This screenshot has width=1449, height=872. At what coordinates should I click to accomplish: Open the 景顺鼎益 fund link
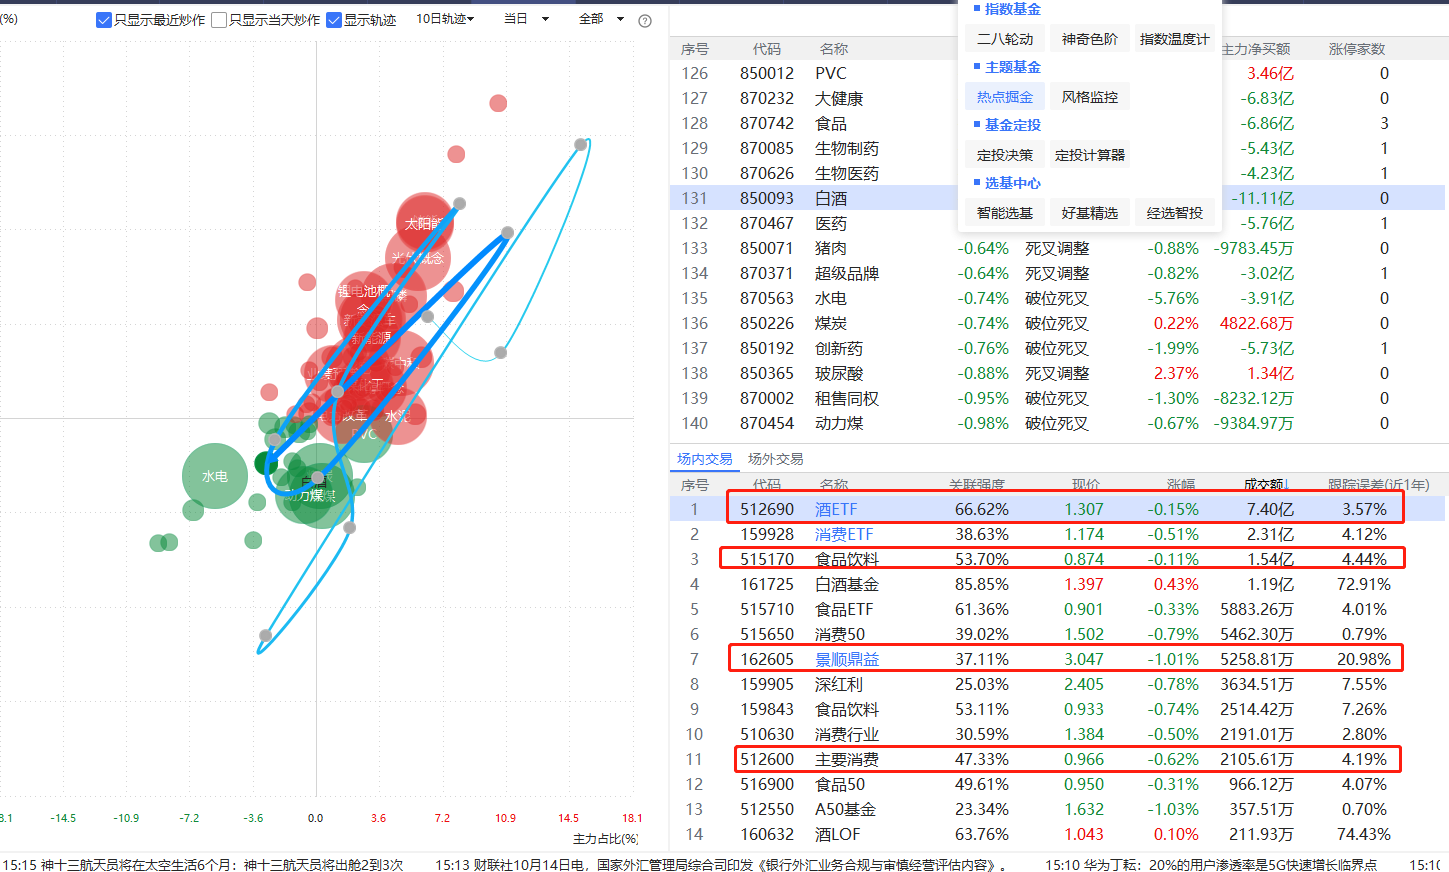(x=846, y=659)
